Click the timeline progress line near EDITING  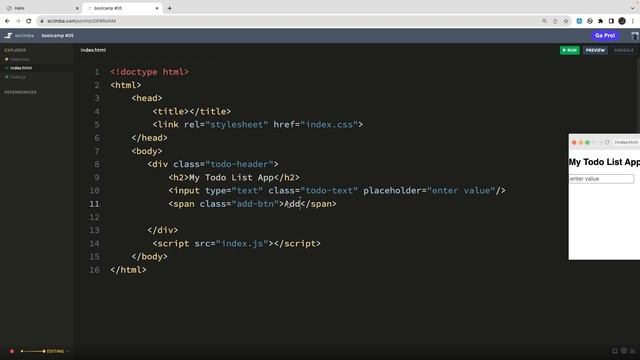click(33, 351)
